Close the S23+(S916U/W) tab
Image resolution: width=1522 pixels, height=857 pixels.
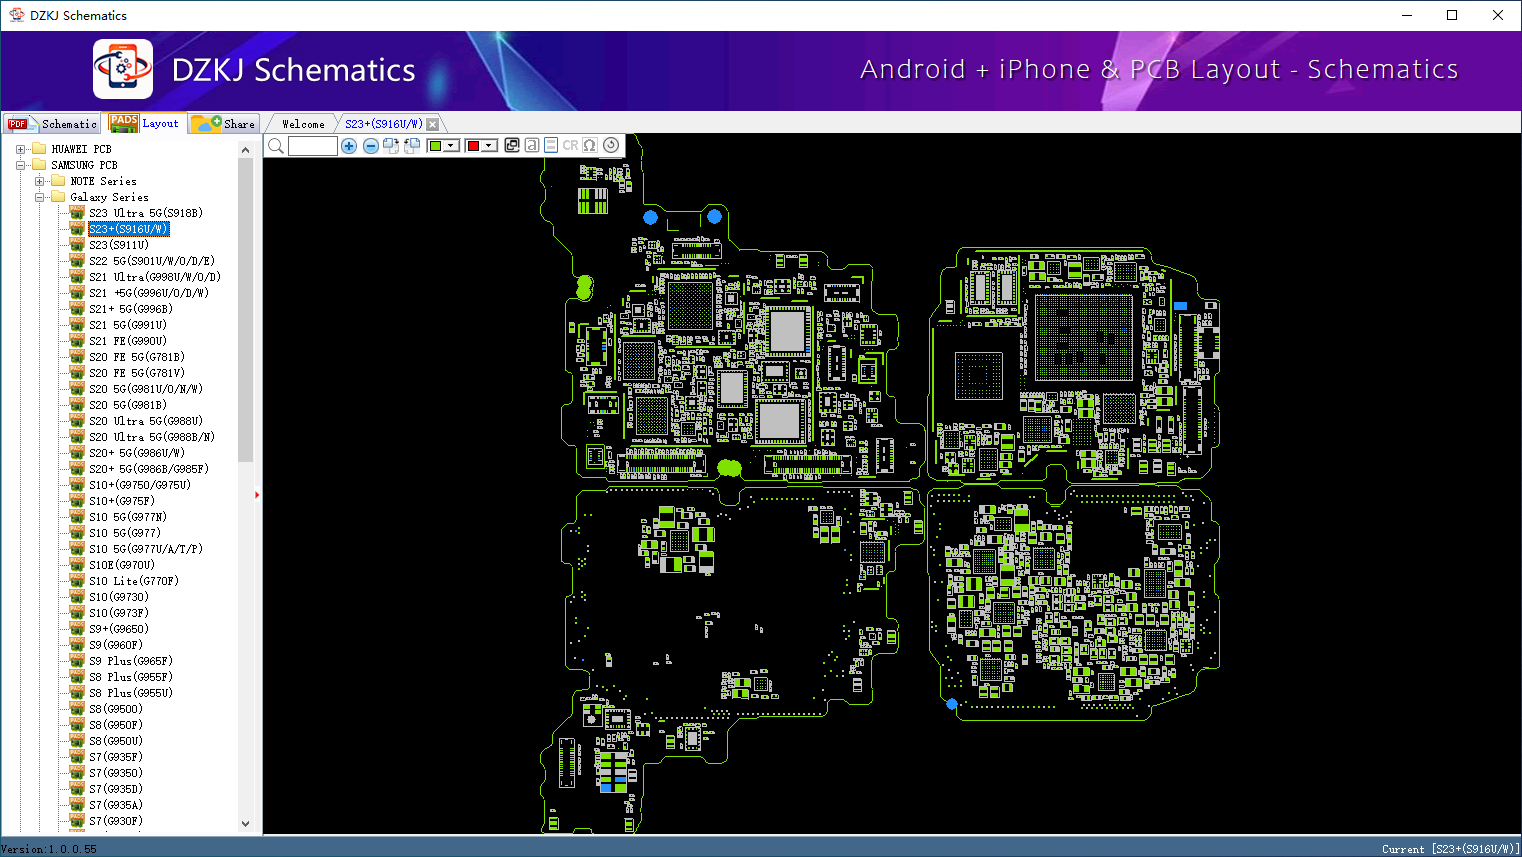(432, 124)
